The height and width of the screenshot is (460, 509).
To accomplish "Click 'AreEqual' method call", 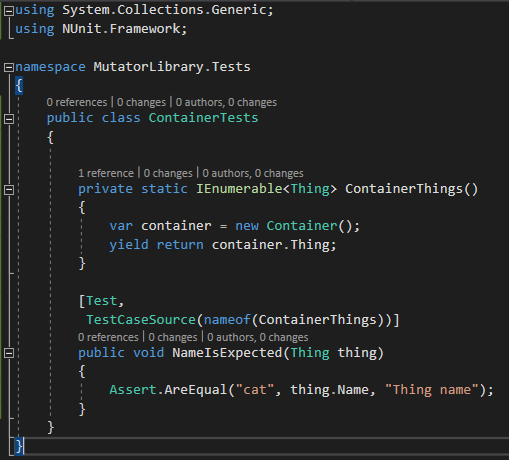I will [x=196, y=390].
